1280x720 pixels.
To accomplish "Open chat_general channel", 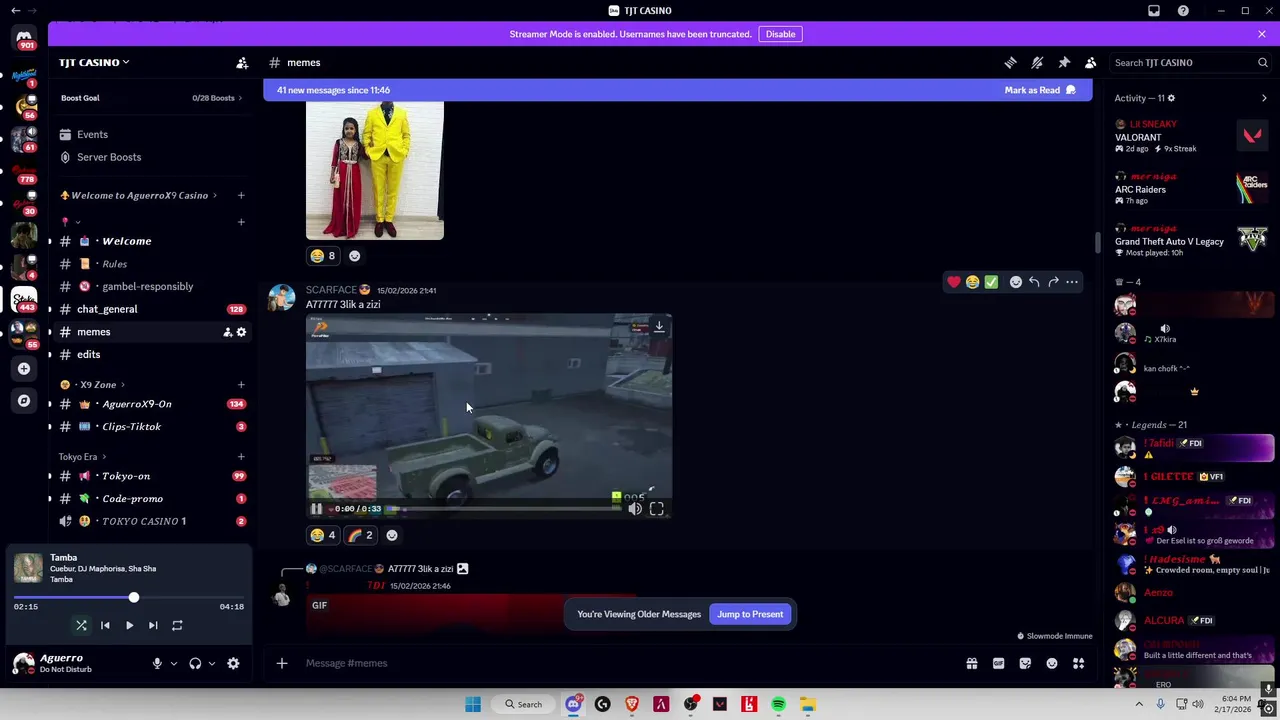I will (151, 309).
